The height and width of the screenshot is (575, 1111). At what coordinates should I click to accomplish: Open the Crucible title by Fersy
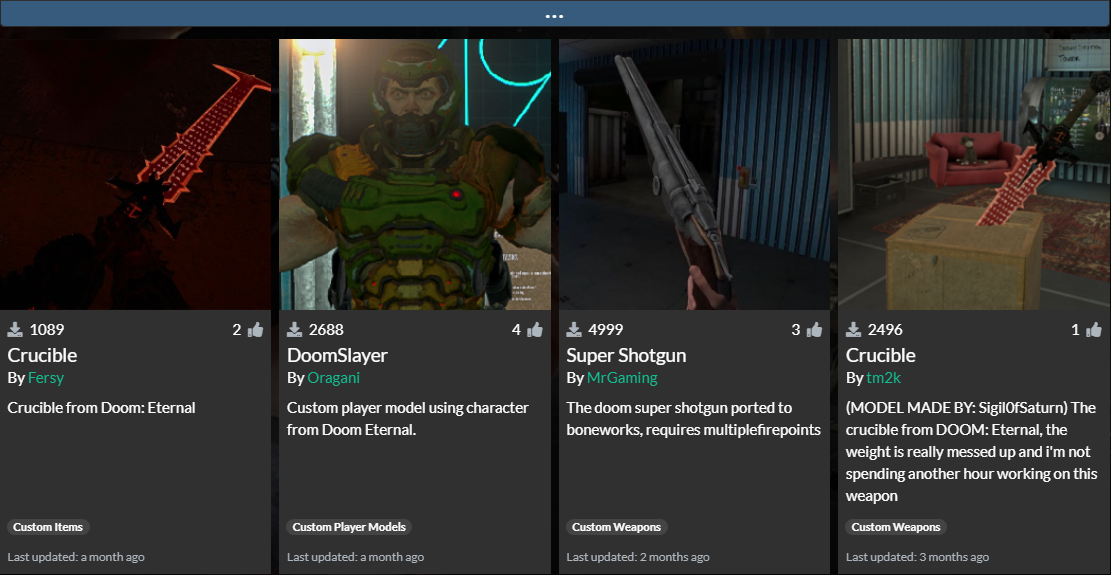(x=43, y=355)
